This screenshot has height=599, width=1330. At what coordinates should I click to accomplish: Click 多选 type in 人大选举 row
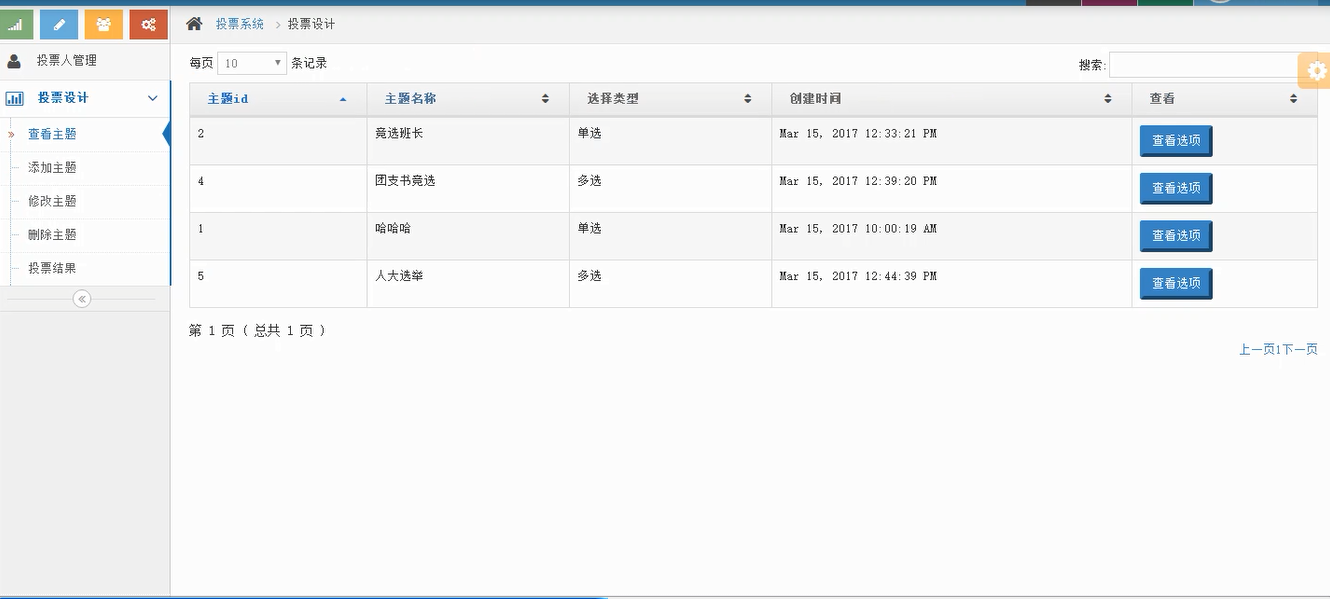pos(589,275)
